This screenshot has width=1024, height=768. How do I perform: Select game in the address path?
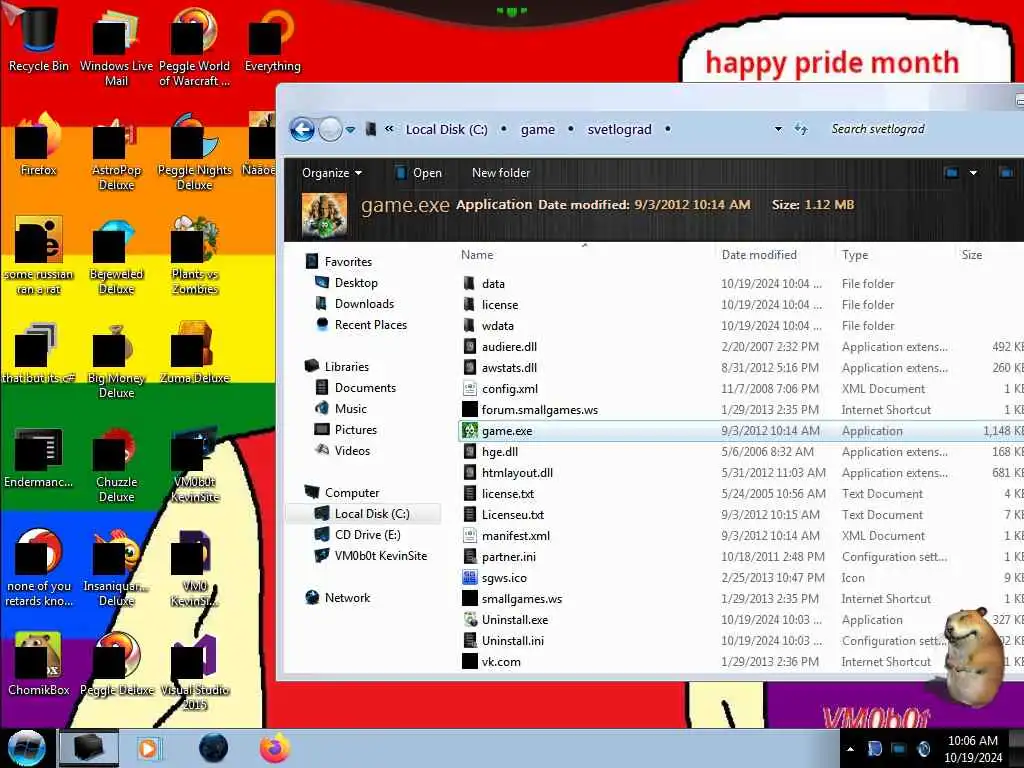(x=537, y=129)
